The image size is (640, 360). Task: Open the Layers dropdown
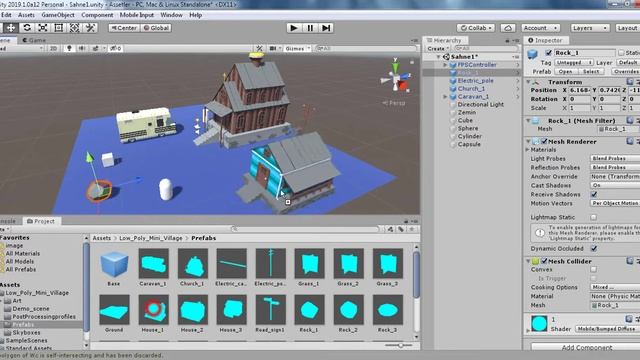pyautogui.click(x=590, y=28)
